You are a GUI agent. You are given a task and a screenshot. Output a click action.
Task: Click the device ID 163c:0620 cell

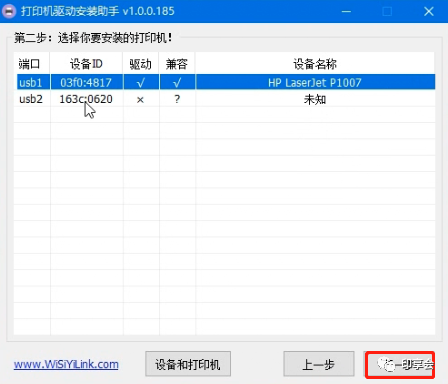pos(86,99)
